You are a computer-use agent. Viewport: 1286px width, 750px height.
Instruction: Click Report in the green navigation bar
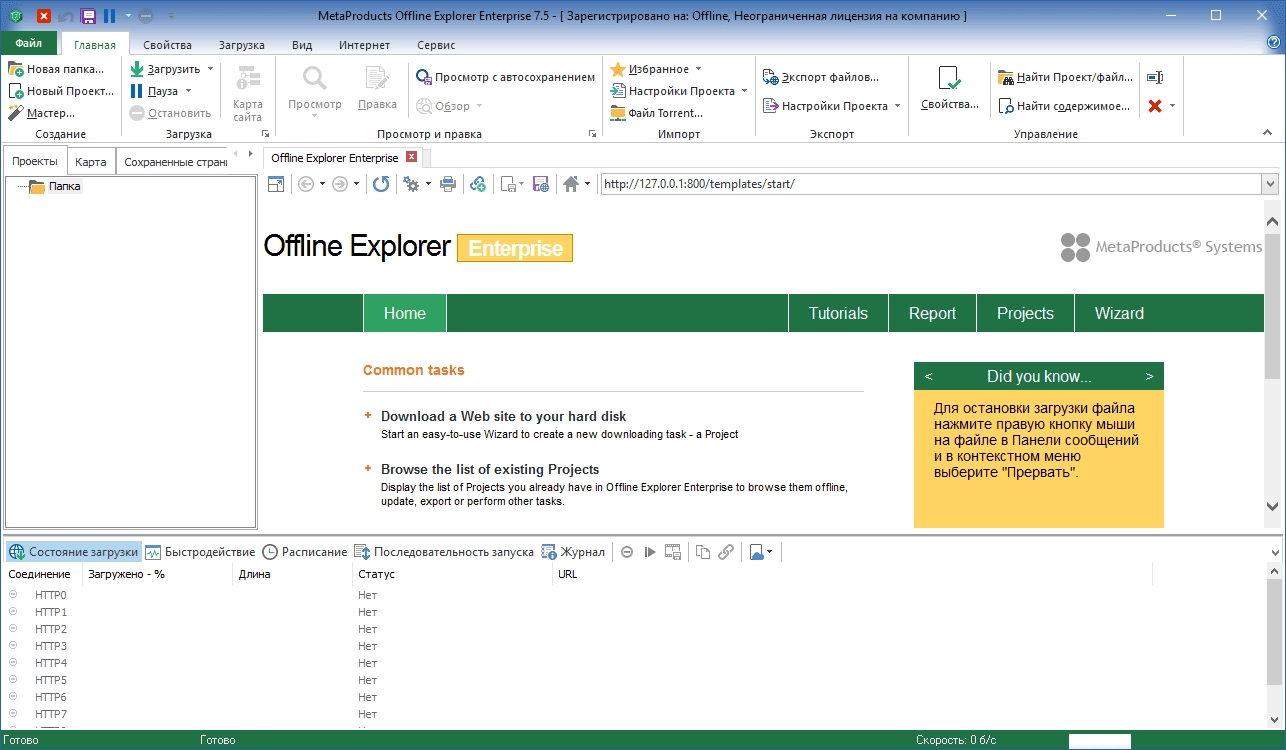[x=932, y=313]
